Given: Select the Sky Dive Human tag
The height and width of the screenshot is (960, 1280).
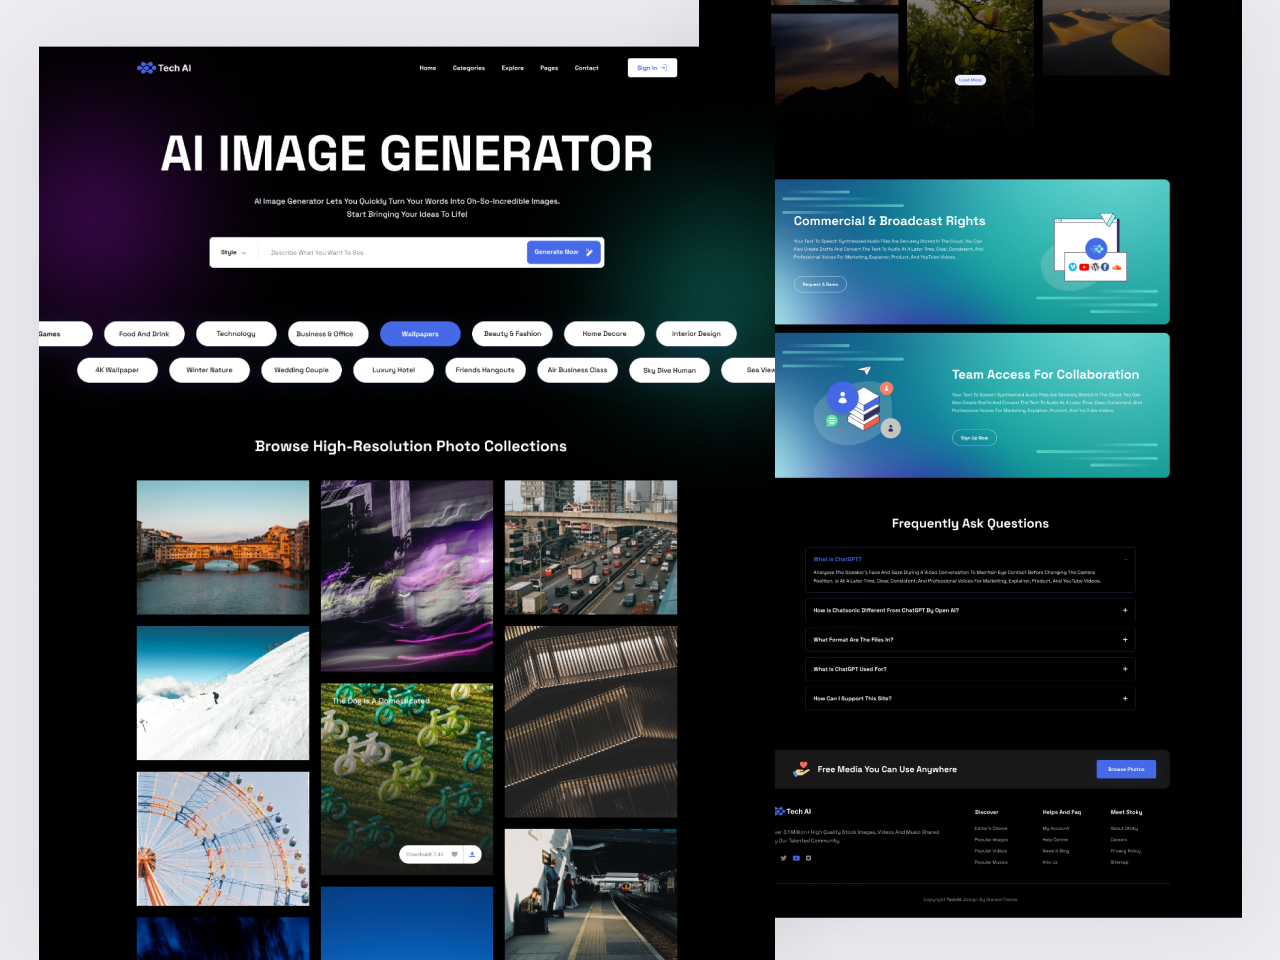Looking at the screenshot, I should (x=669, y=370).
